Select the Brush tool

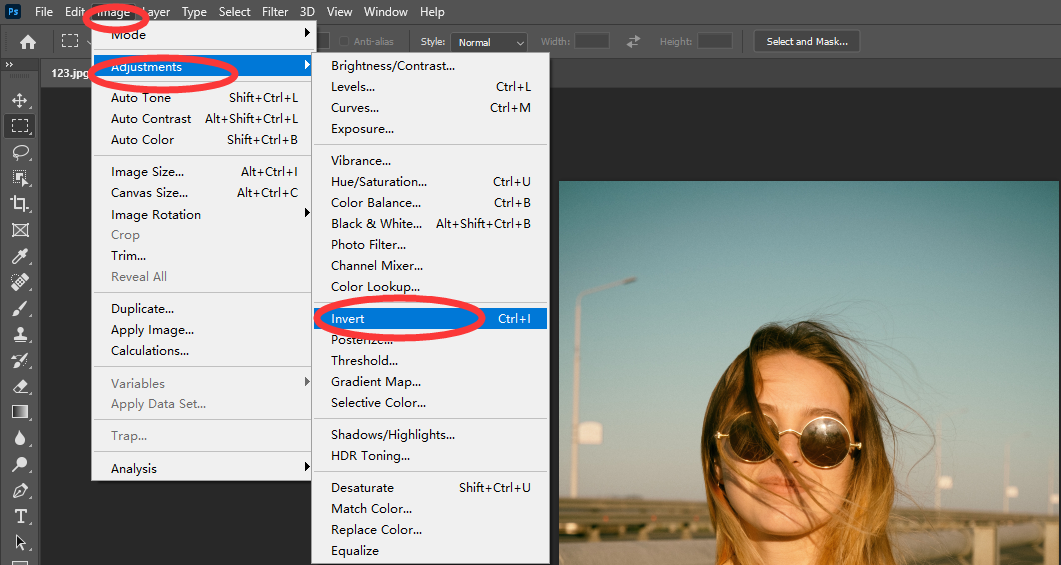tap(20, 309)
